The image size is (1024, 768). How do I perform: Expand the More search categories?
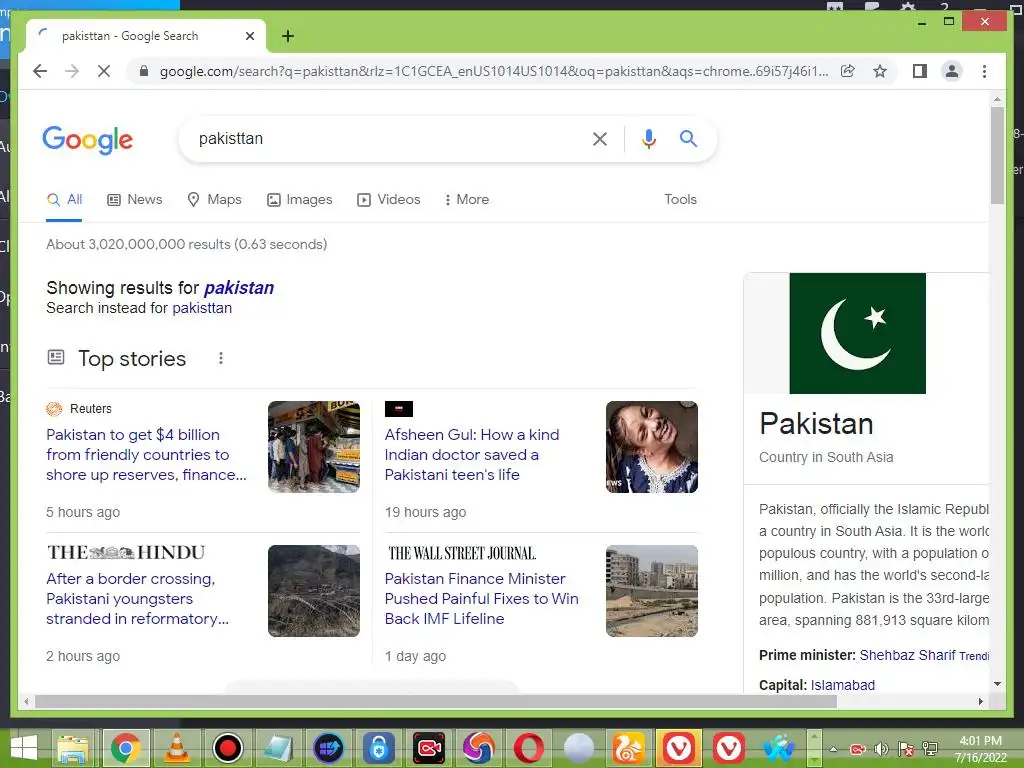(x=466, y=200)
